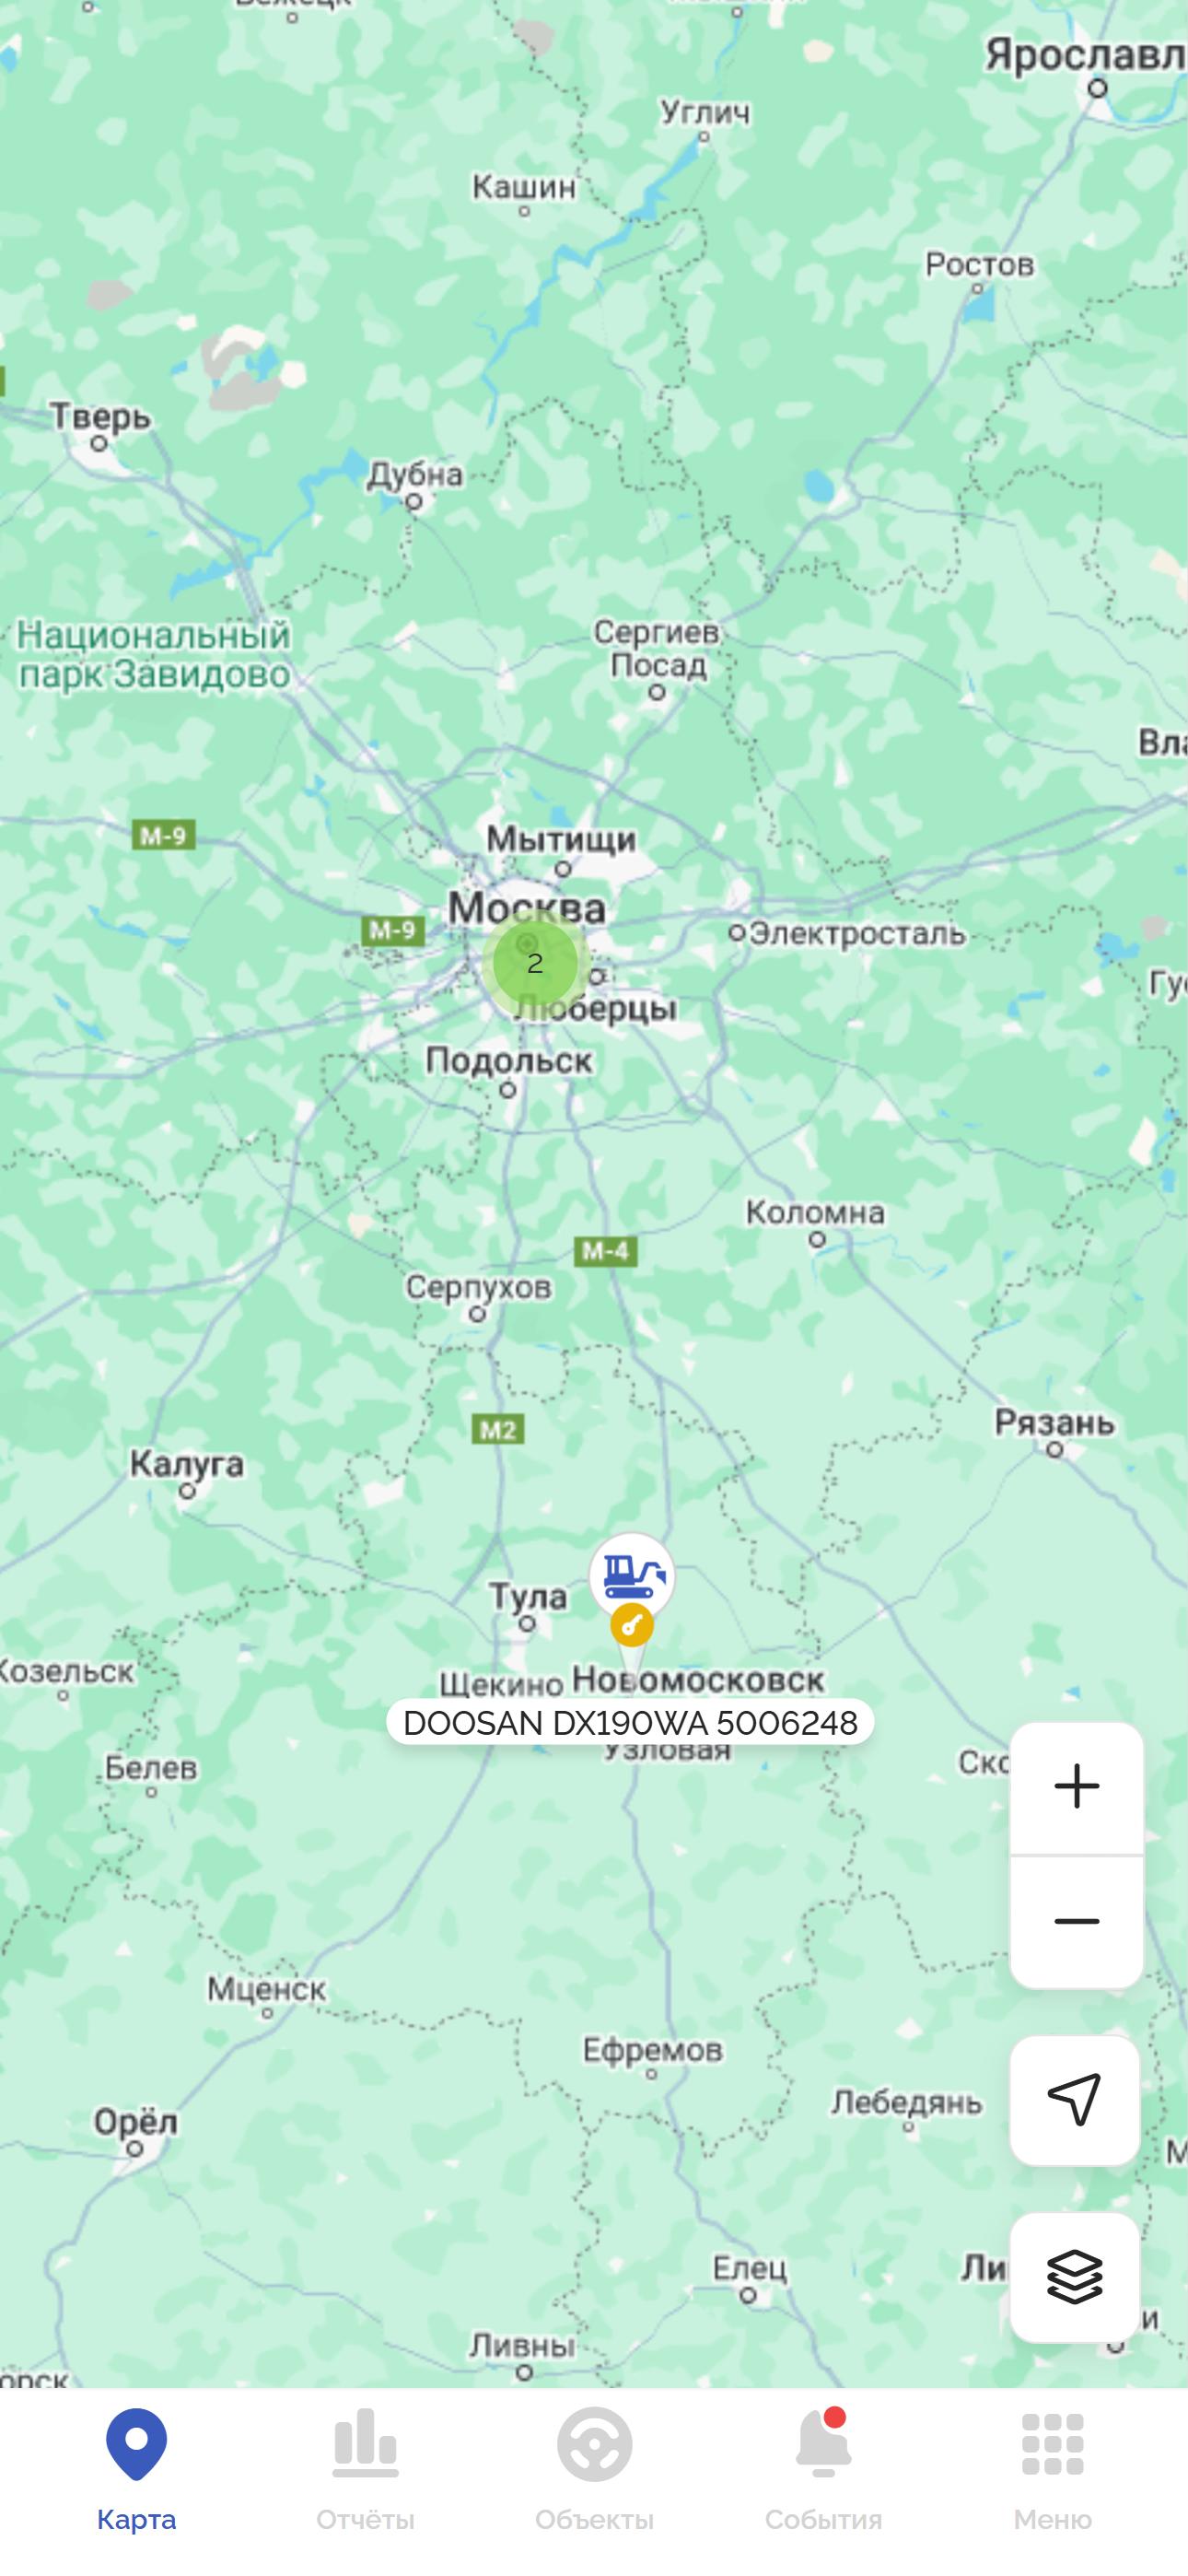The height and width of the screenshot is (2576, 1188).
Task: Click the Национальный парк Завидово label
Action: [x=154, y=654]
